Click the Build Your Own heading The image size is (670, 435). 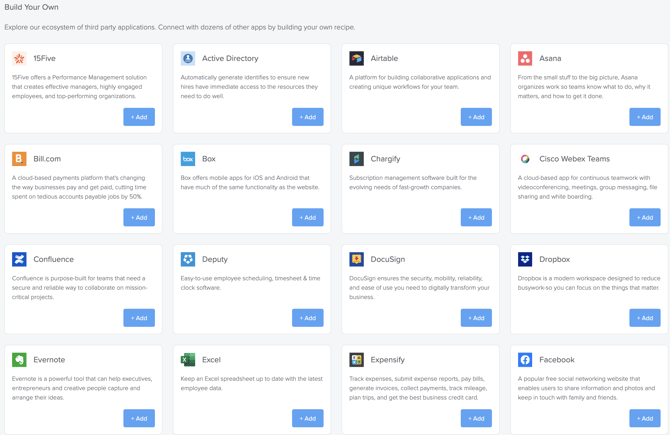tap(31, 7)
